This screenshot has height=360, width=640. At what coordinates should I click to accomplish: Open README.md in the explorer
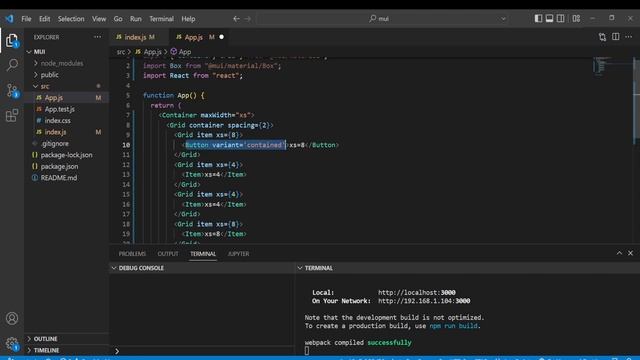pos(59,178)
